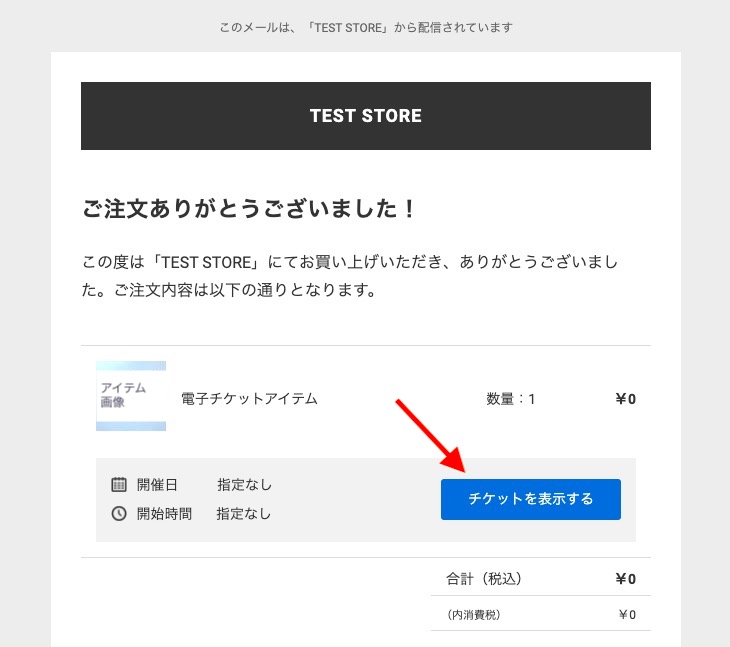Click the calendar icon beside 開催日
Image resolution: width=730 pixels, height=647 pixels.
(x=119, y=485)
